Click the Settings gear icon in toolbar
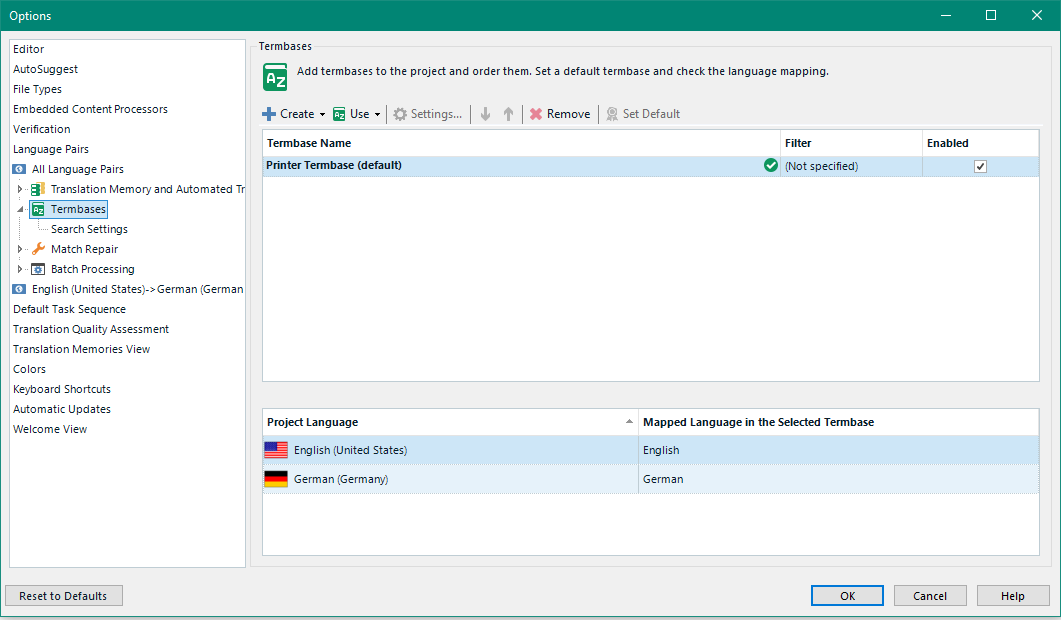 tap(400, 114)
